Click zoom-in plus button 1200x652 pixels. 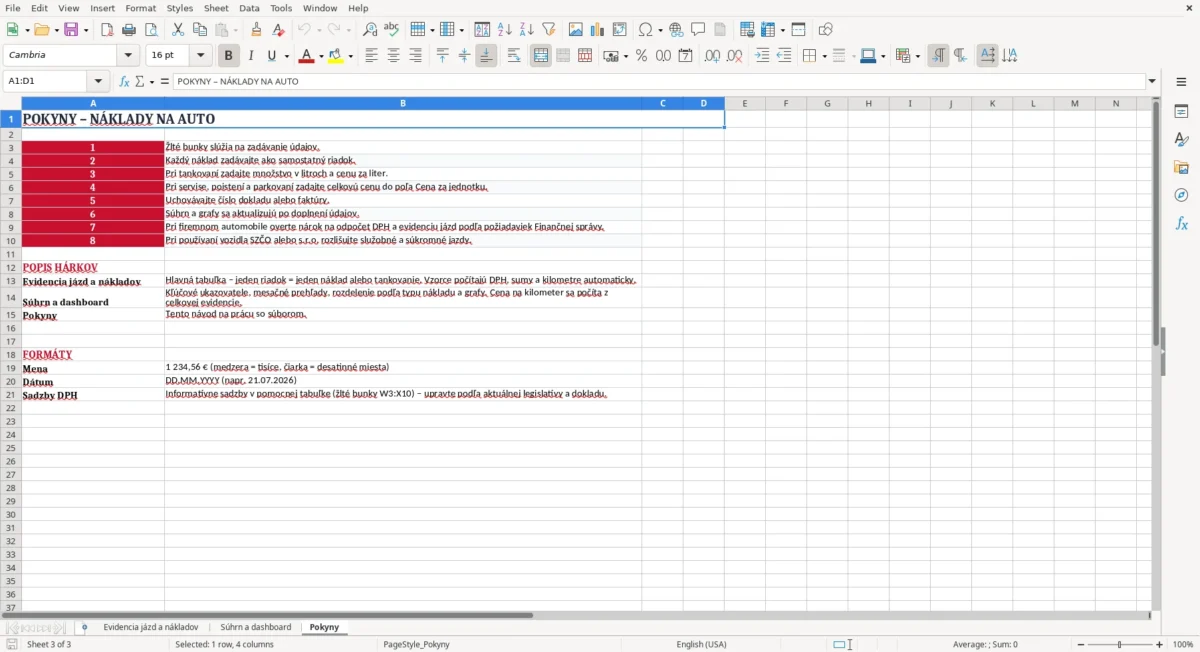(1159, 645)
